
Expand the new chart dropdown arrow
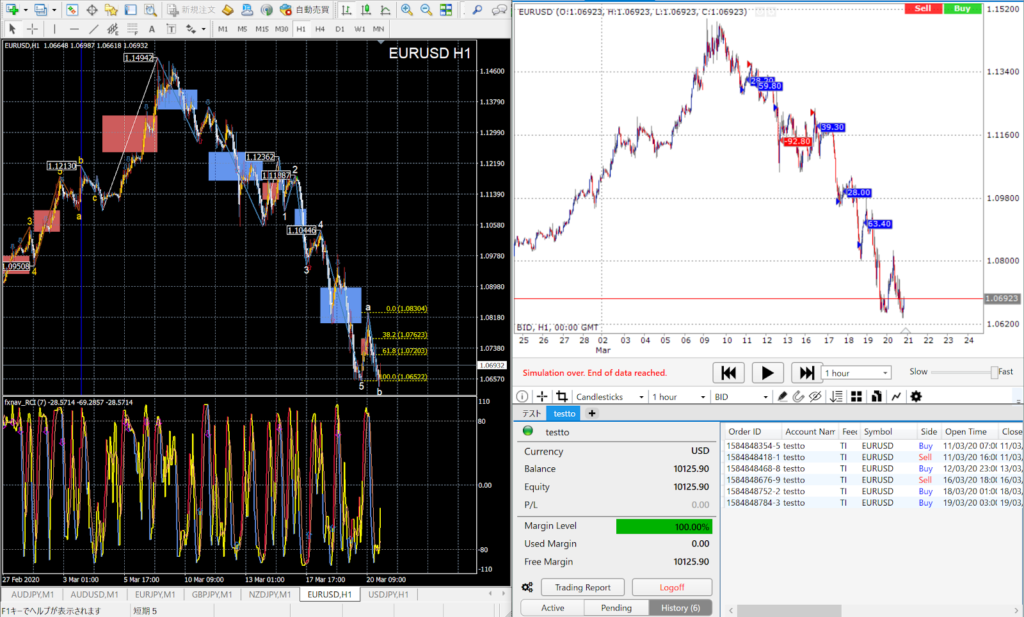tap(25, 10)
